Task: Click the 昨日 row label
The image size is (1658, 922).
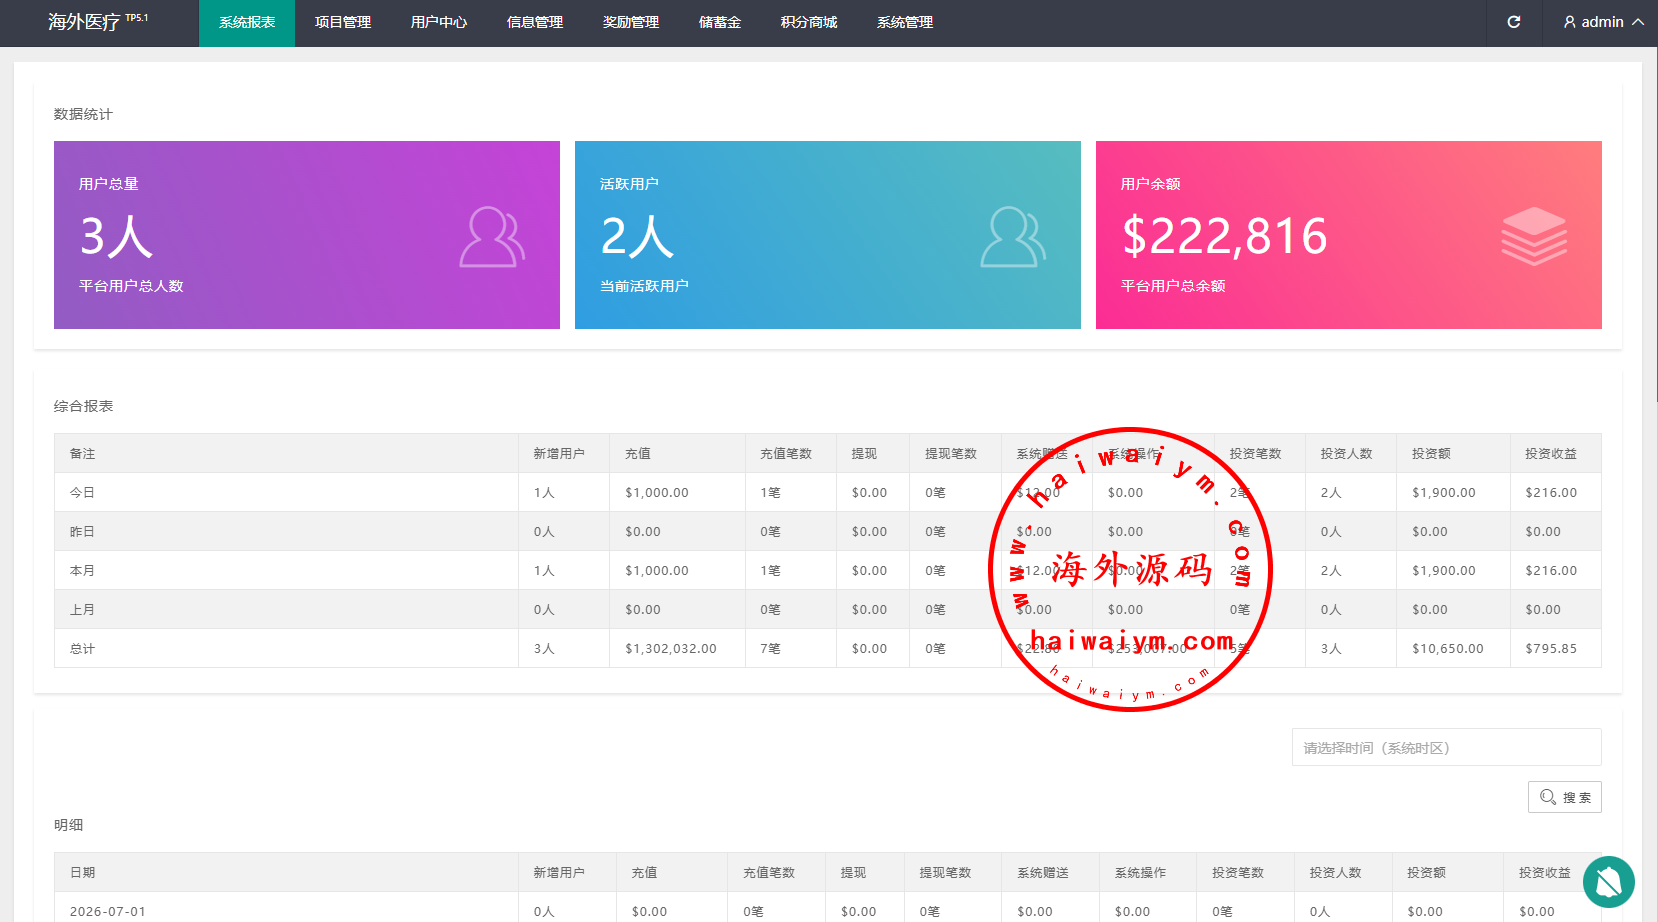Action: tap(82, 532)
